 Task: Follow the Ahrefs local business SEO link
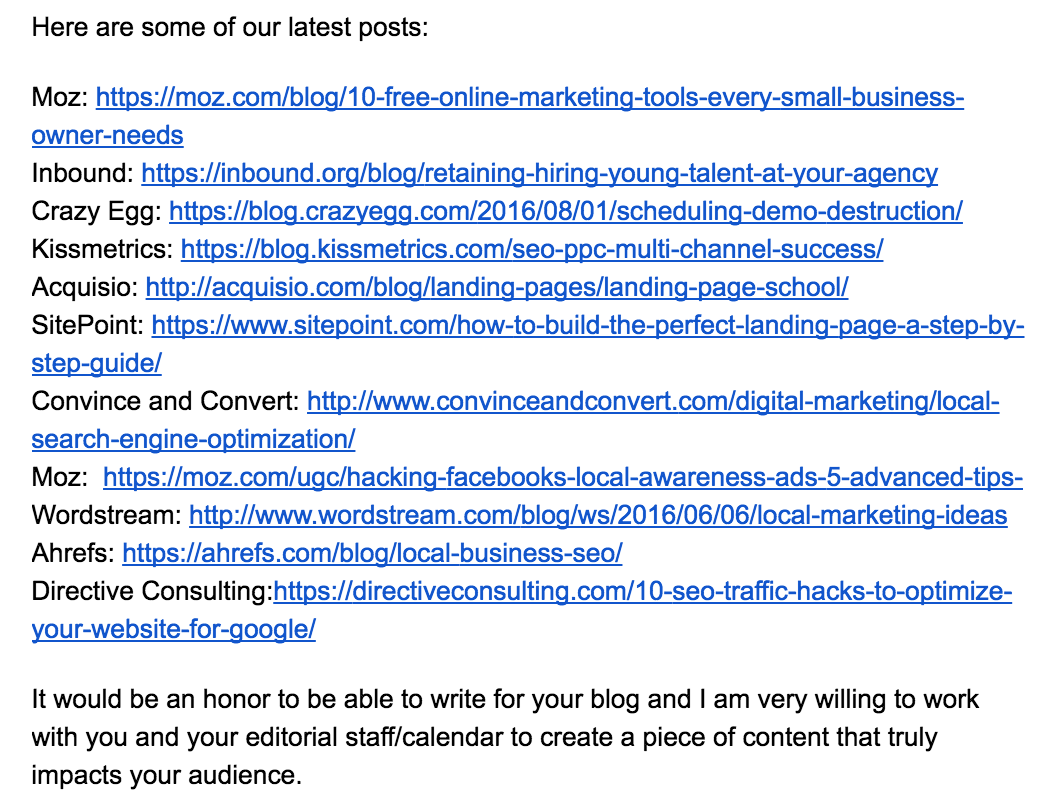pos(372,553)
